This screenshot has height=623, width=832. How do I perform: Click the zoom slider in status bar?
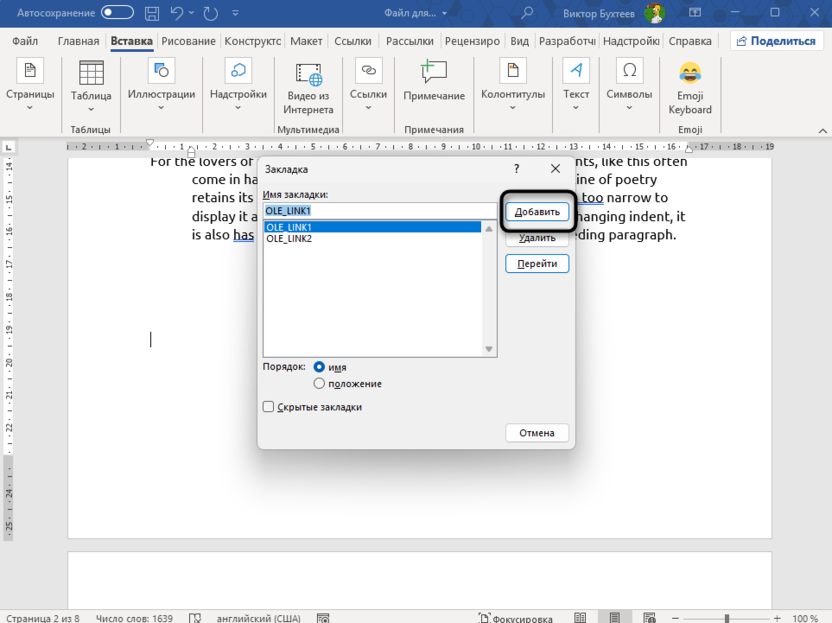pyautogui.click(x=726, y=619)
